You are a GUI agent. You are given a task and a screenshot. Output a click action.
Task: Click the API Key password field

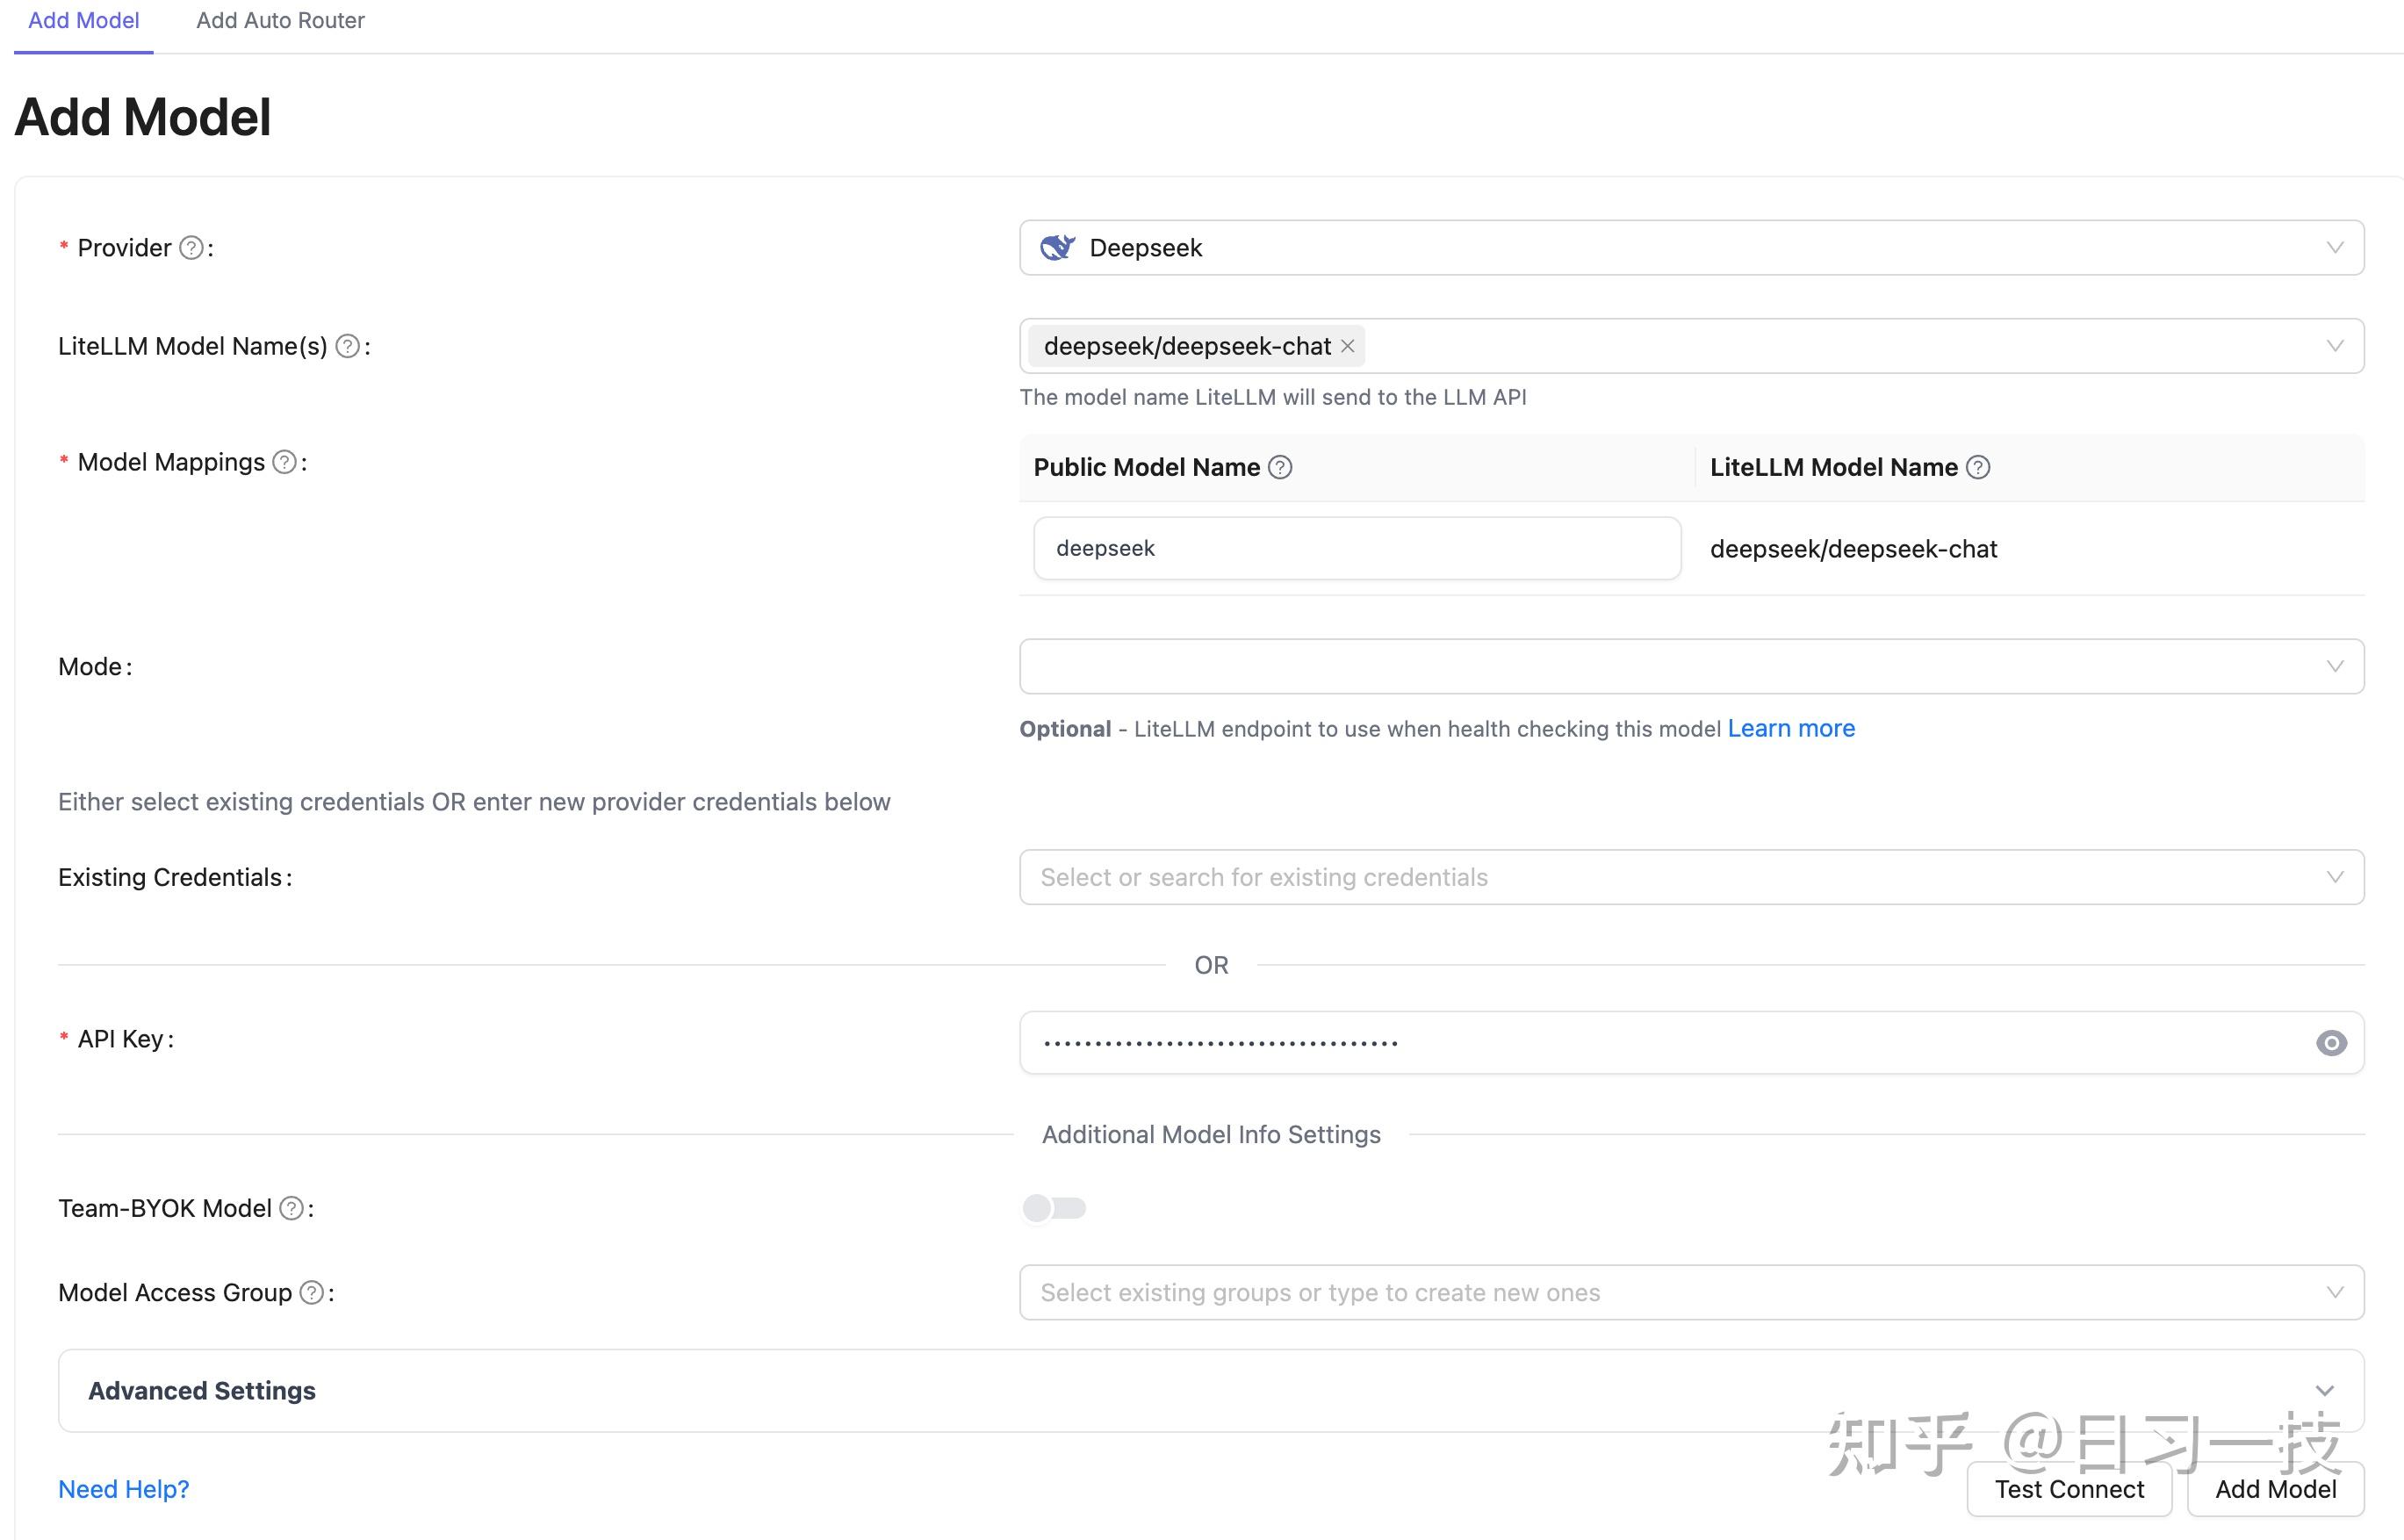point(1691,1043)
